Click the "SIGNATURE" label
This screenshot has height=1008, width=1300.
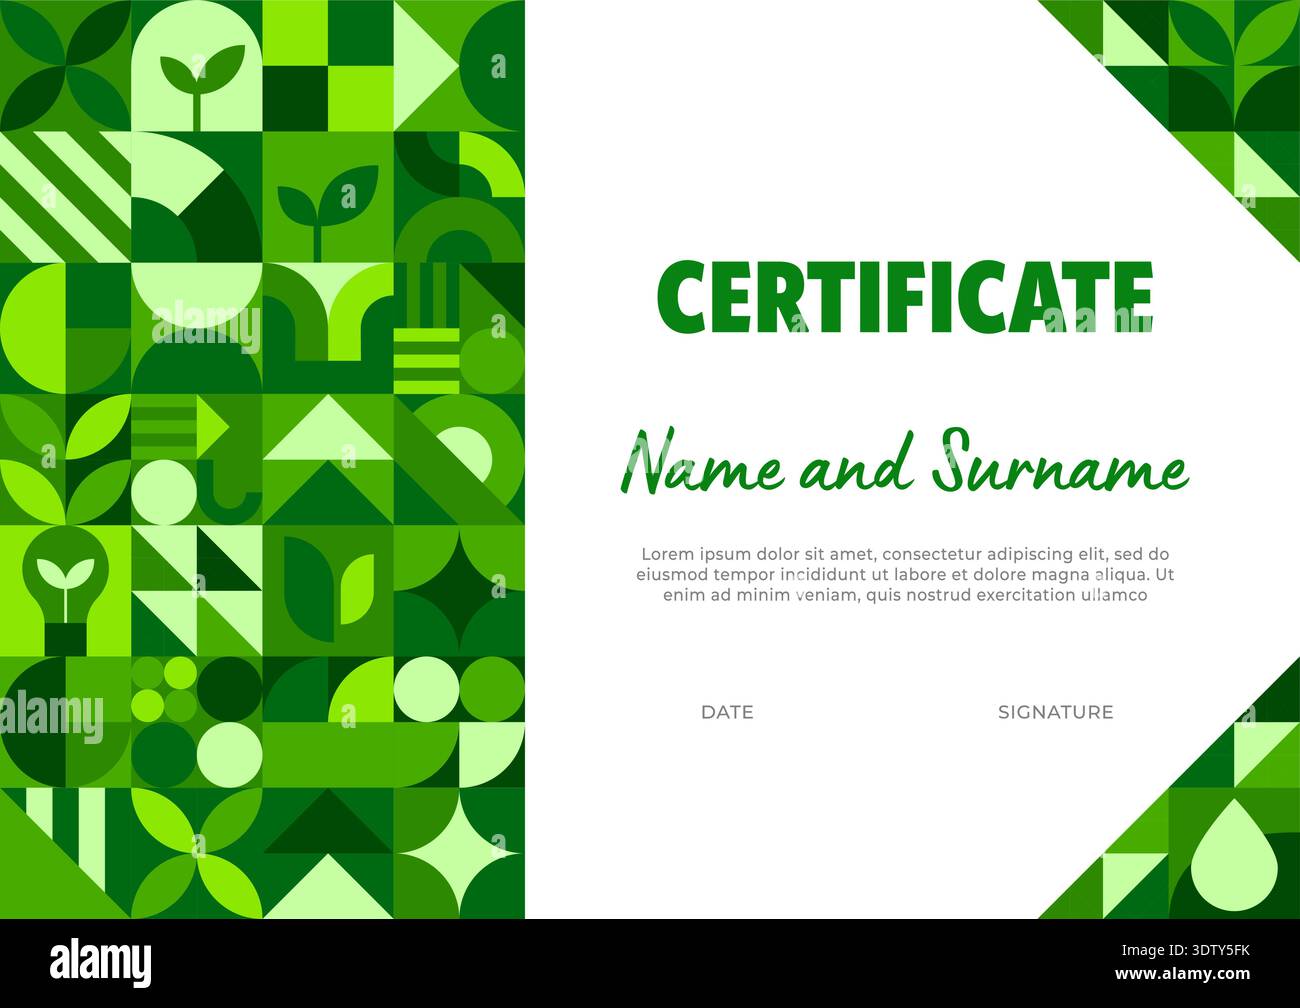pos(1055,712)
